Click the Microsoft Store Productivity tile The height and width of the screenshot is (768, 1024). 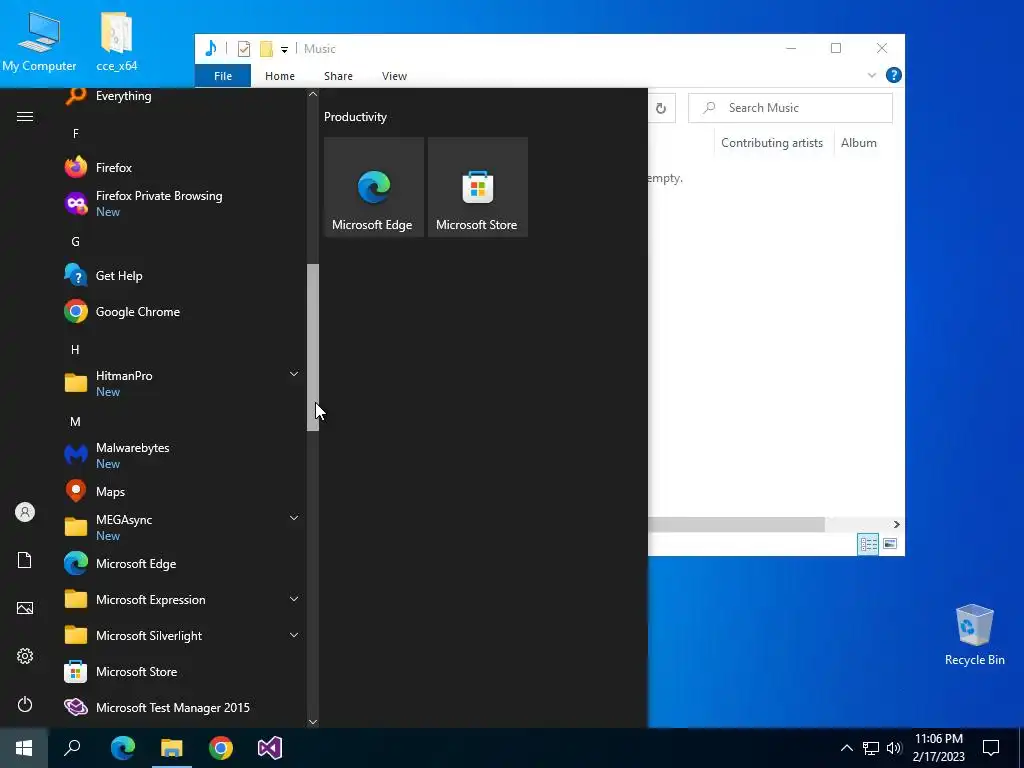(477, 187)
